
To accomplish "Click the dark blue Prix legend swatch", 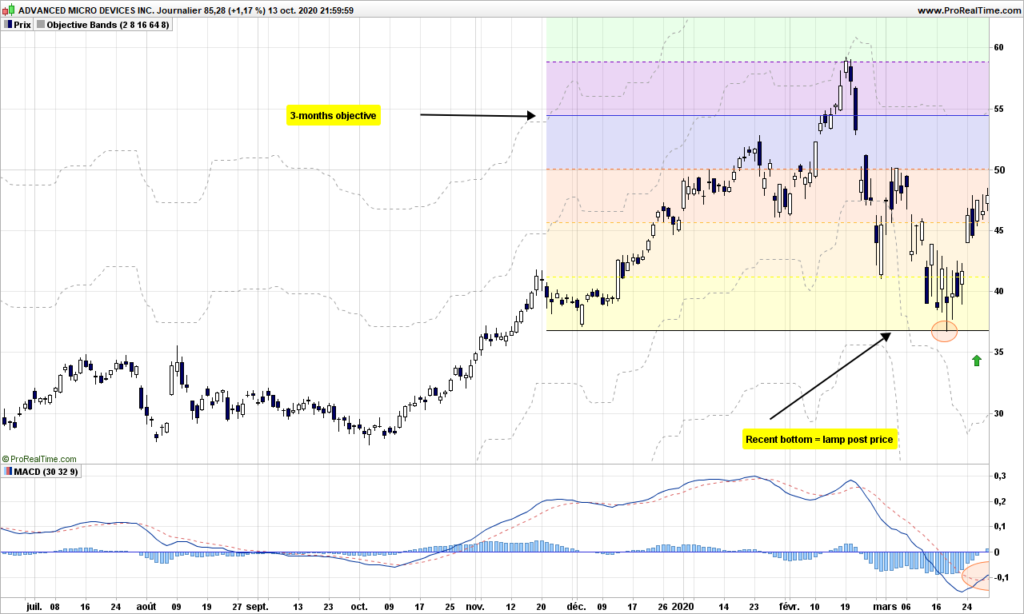I will pos(8,25).
